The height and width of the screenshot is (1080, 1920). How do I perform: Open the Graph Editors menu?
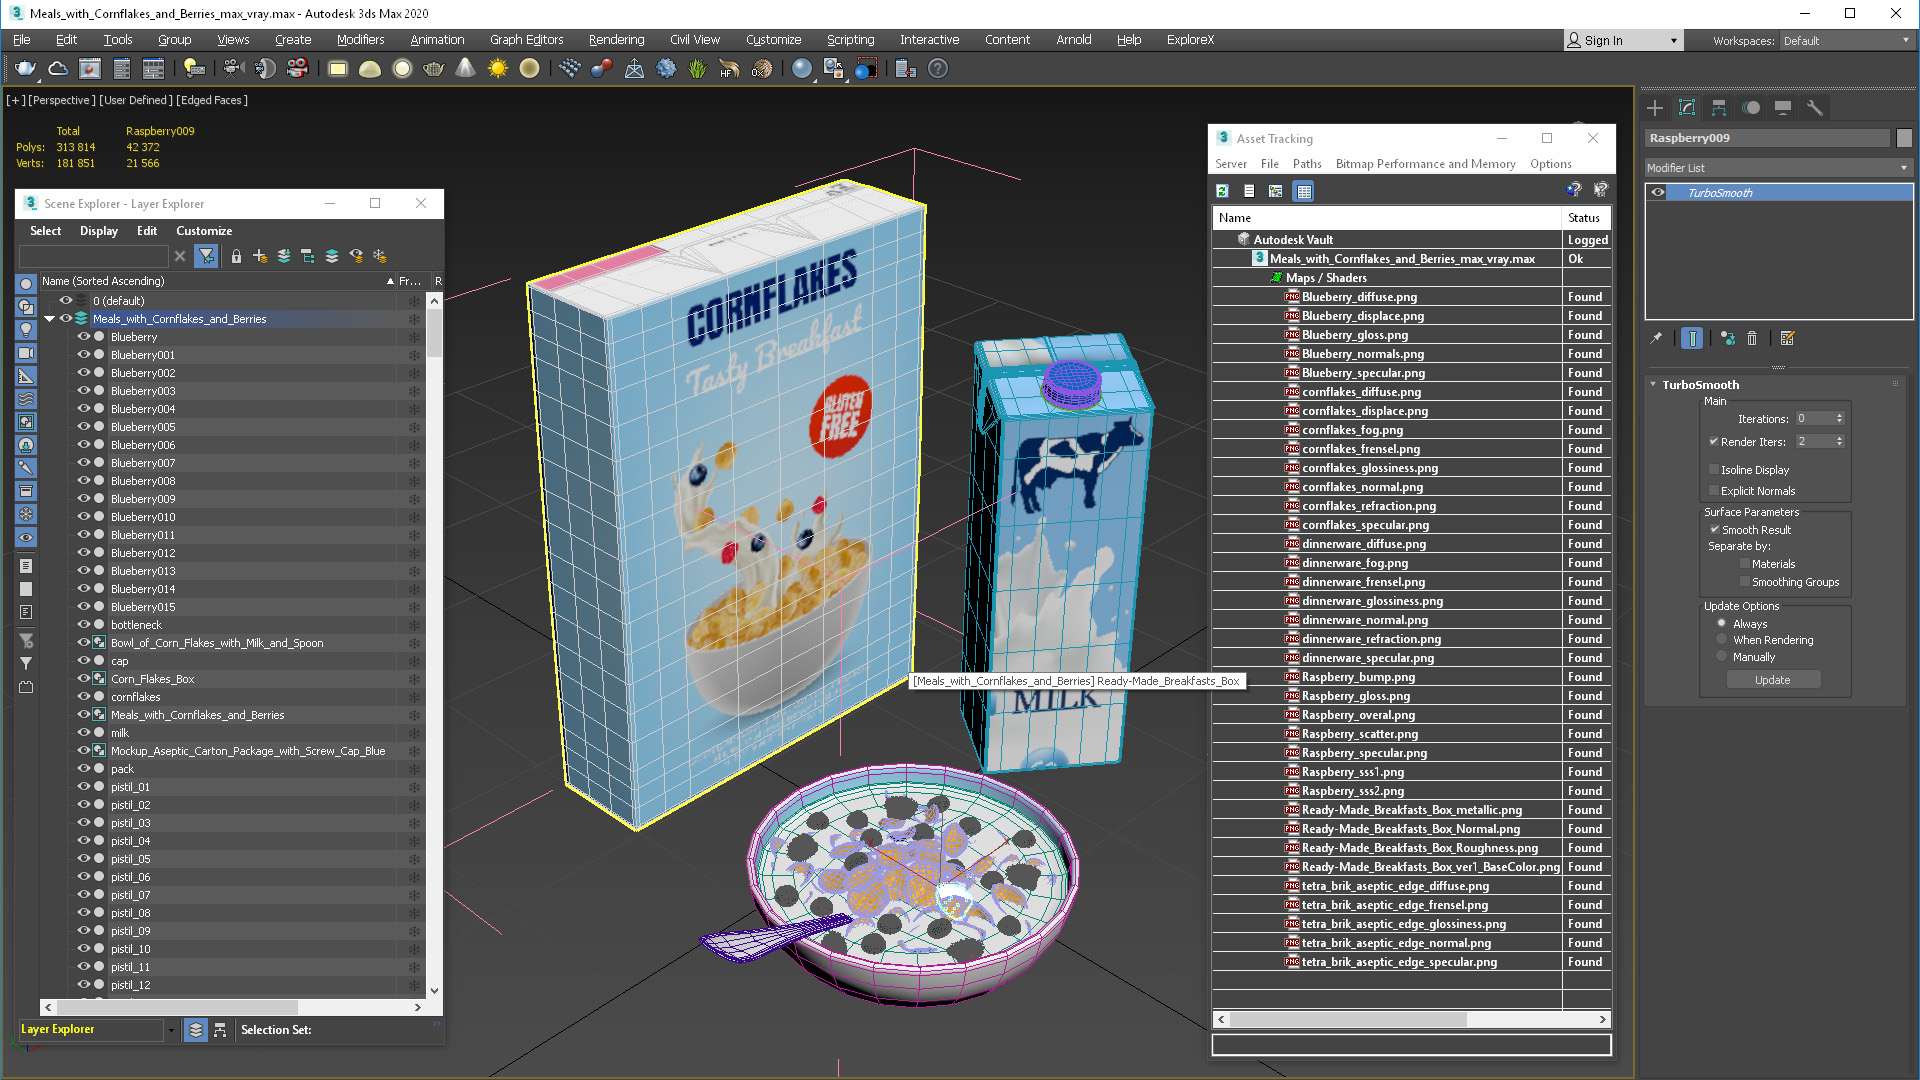click(526, 40)
